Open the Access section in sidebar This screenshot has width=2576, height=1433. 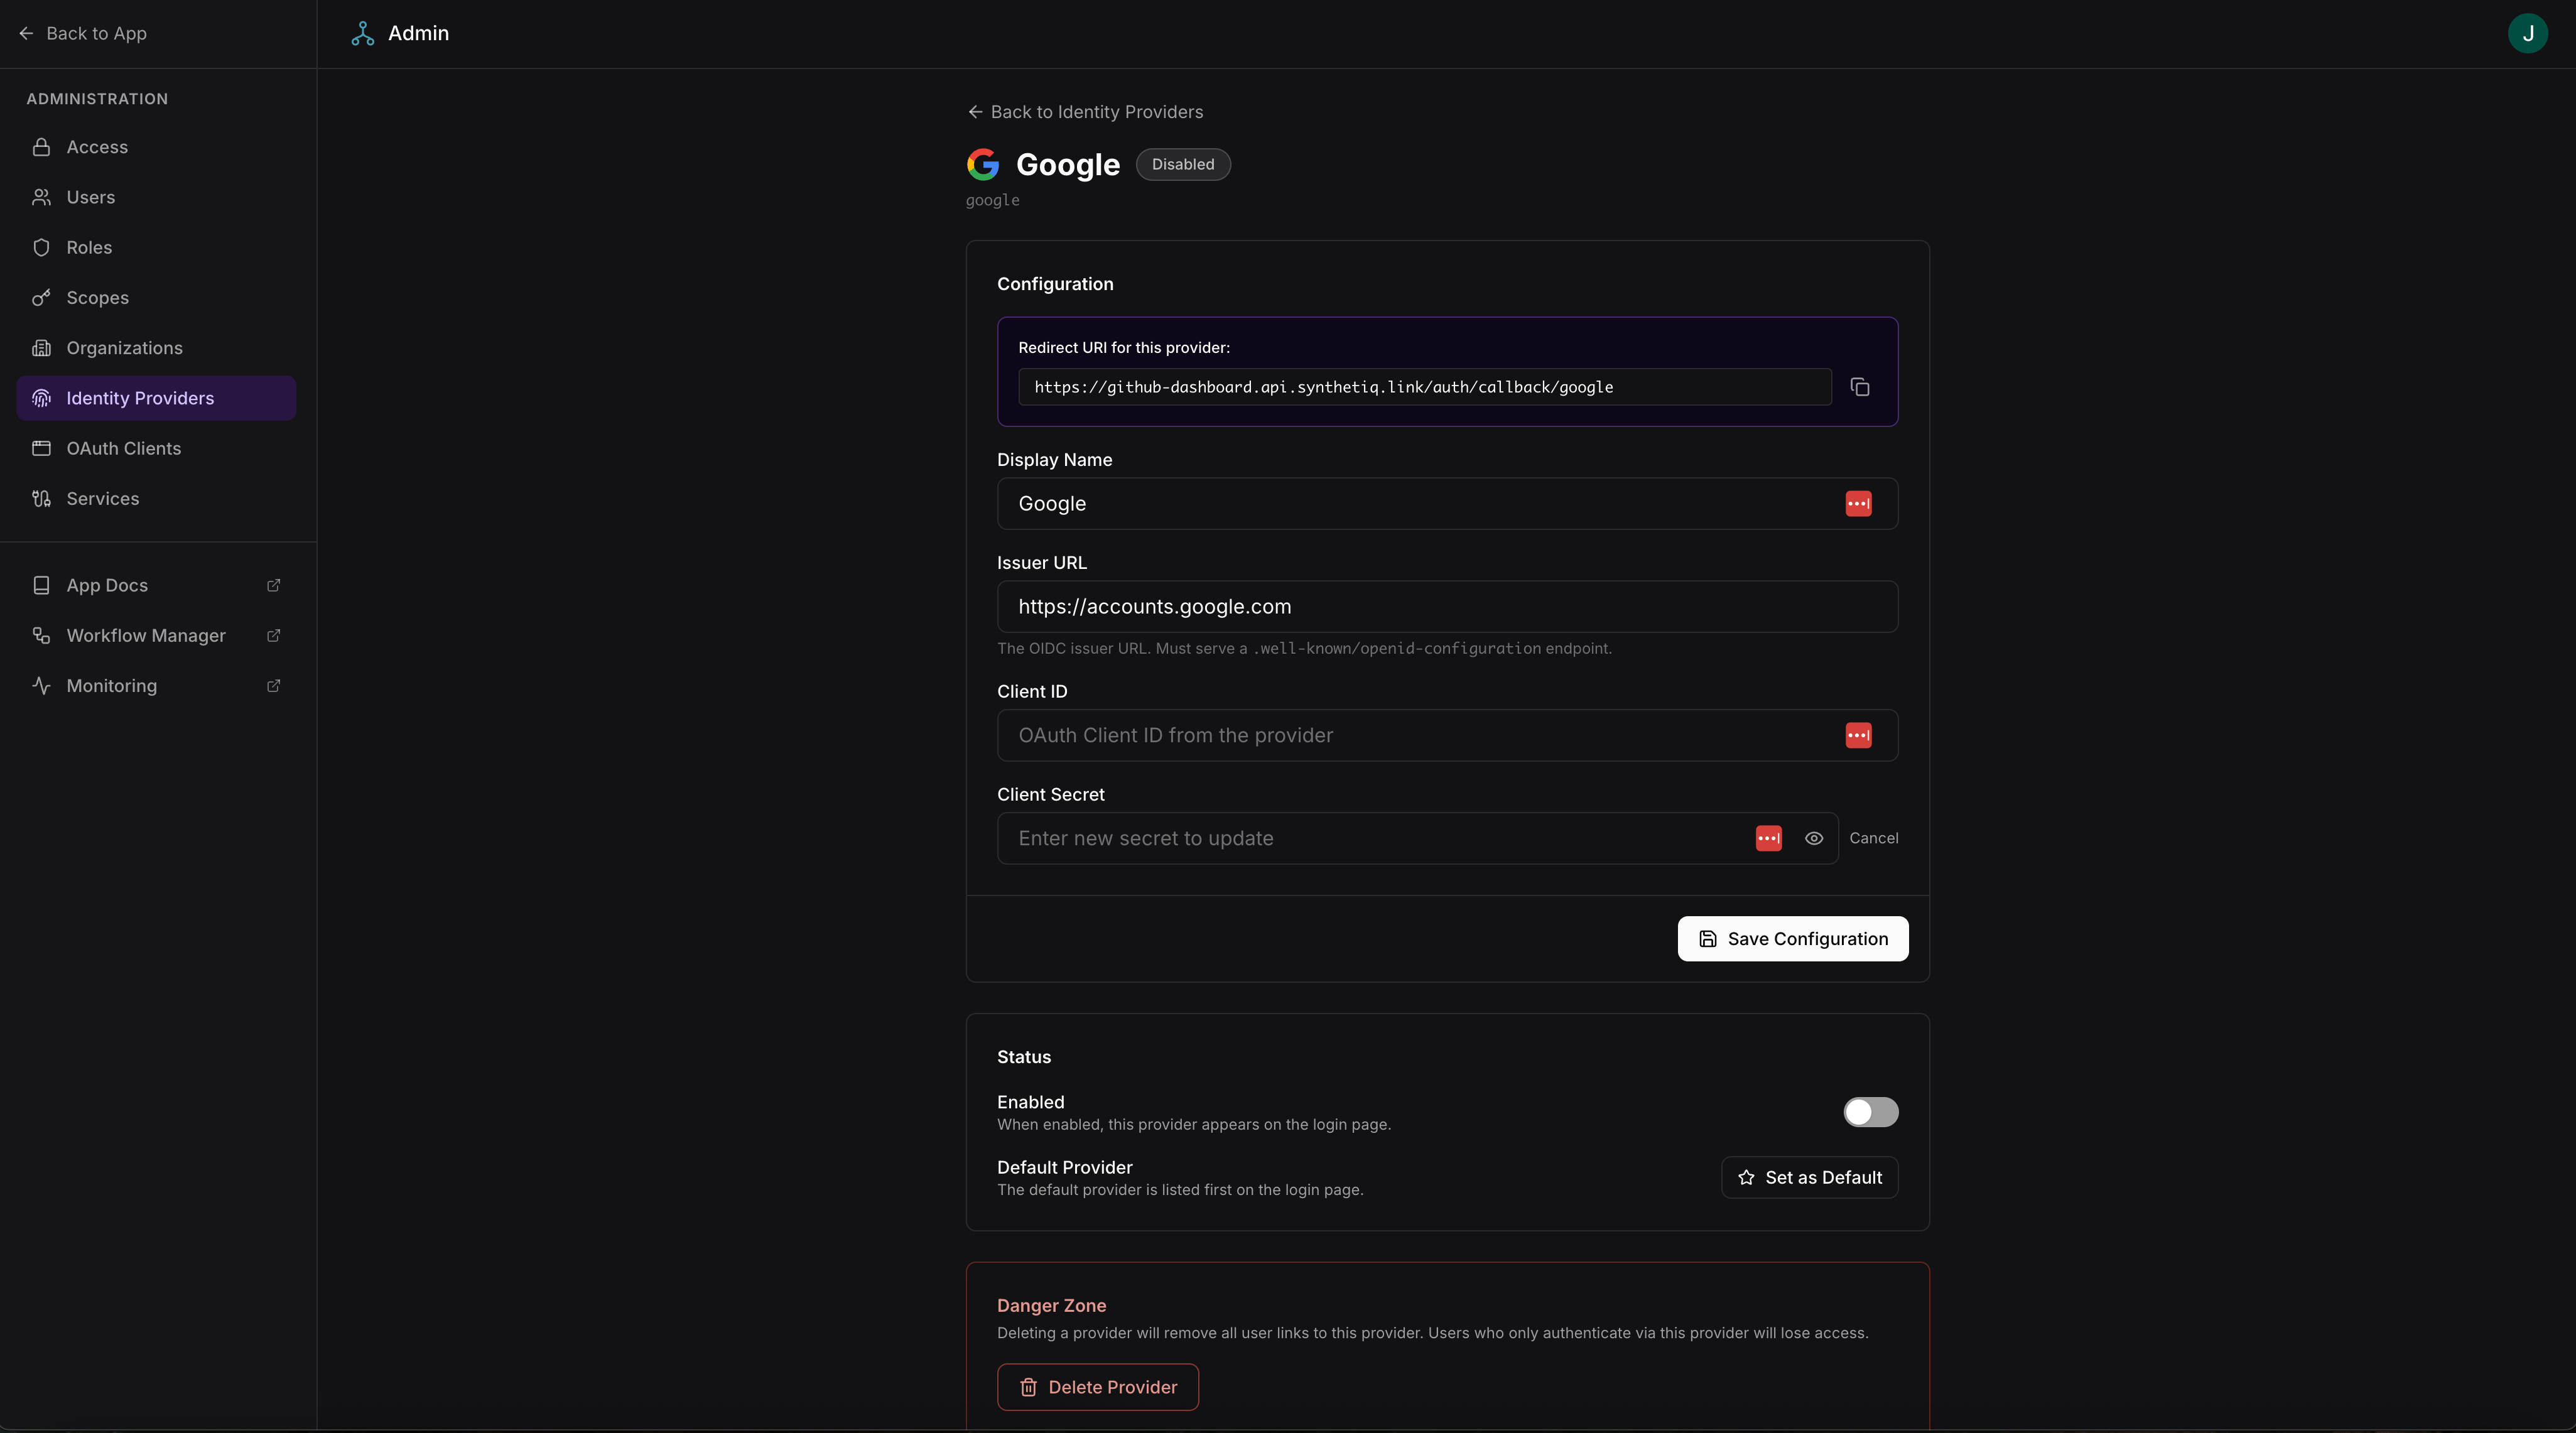[x=156, y=147]
